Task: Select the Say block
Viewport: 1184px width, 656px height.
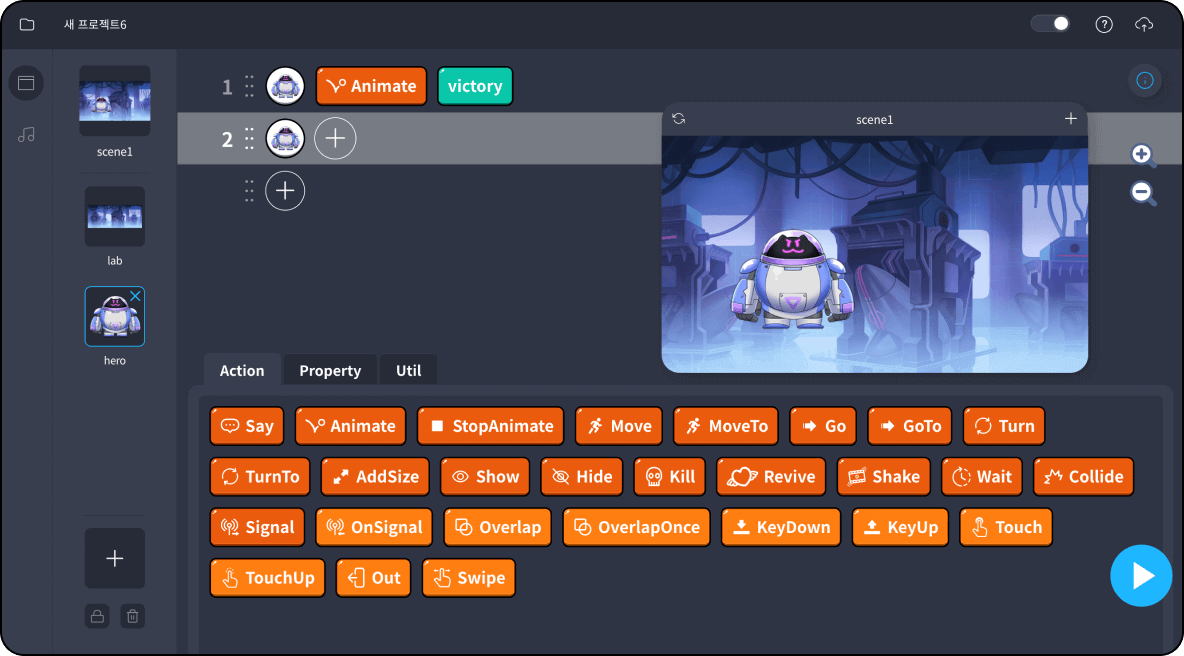Action: [x=247, y=427]
